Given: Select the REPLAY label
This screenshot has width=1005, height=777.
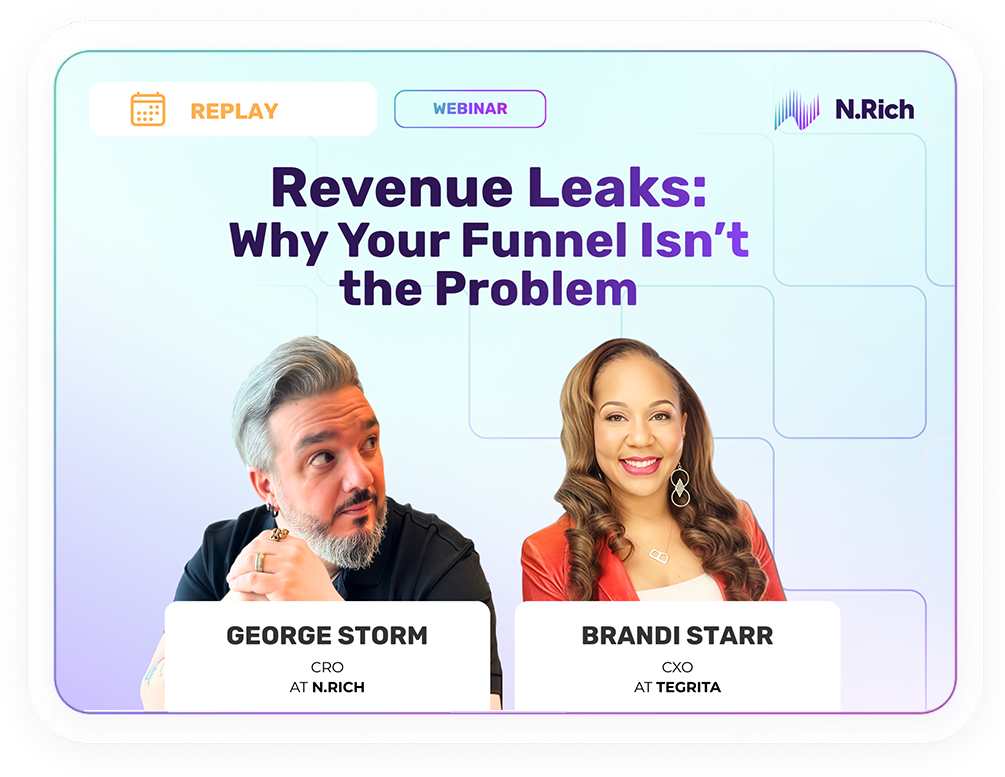Looking at the screenshot, I should click(x=235, y=111).
